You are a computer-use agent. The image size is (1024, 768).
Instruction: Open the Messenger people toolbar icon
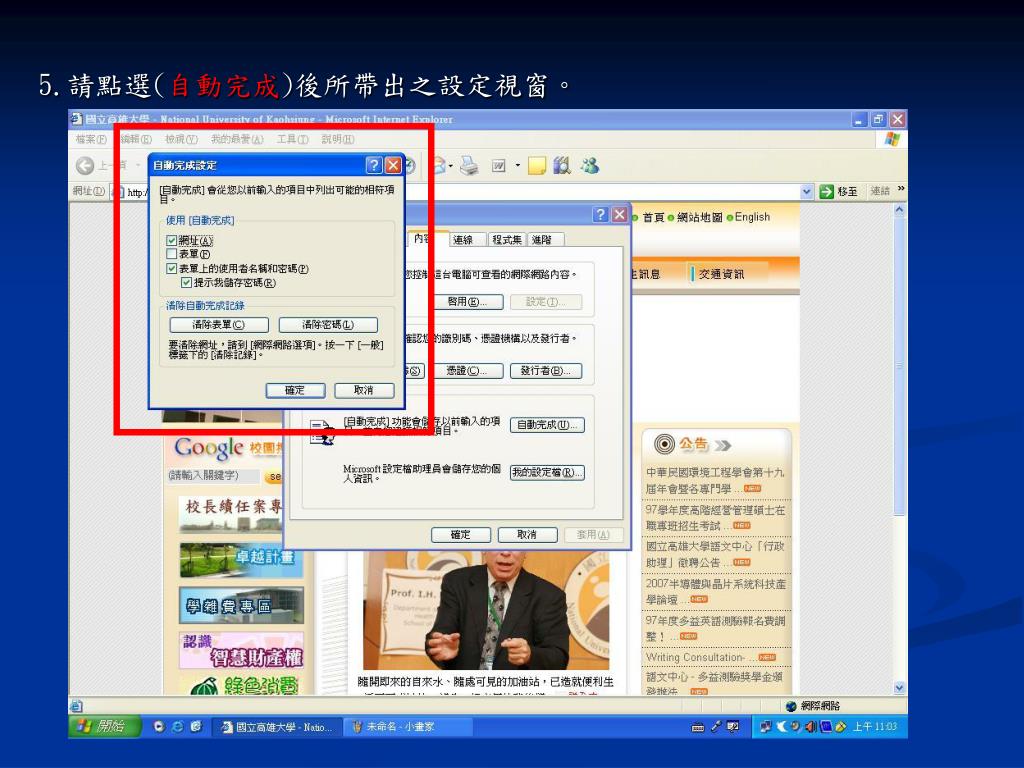pos(590,165)
